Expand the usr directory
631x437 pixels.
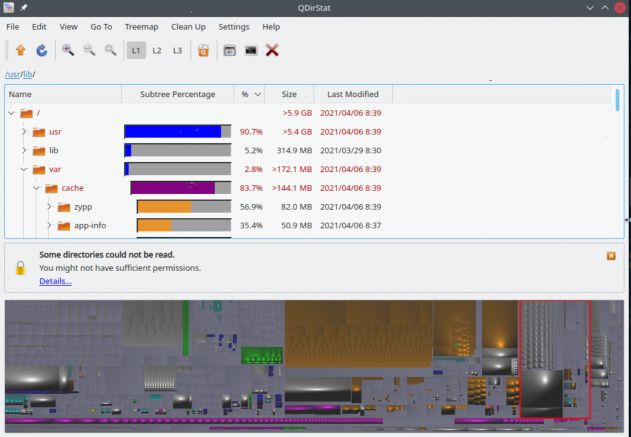pyautogui.click(x=24, y=132)
